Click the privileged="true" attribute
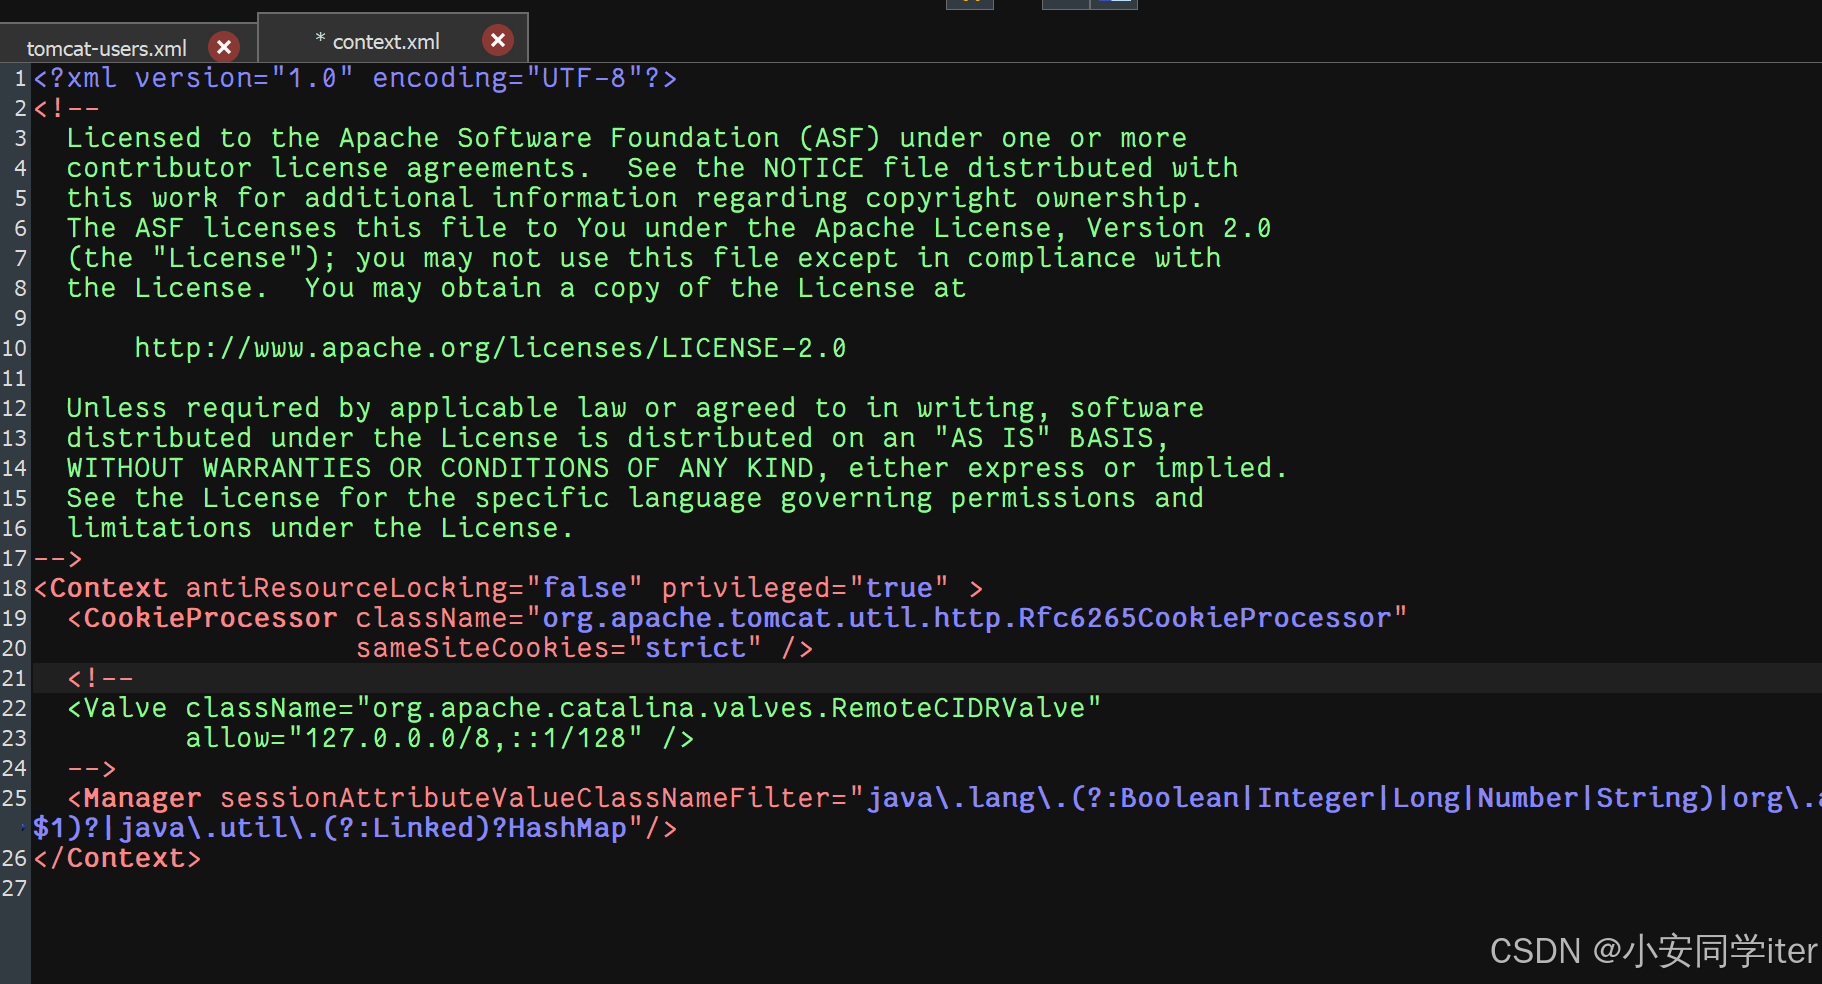The image size is (1822, 984). point(804,588)
